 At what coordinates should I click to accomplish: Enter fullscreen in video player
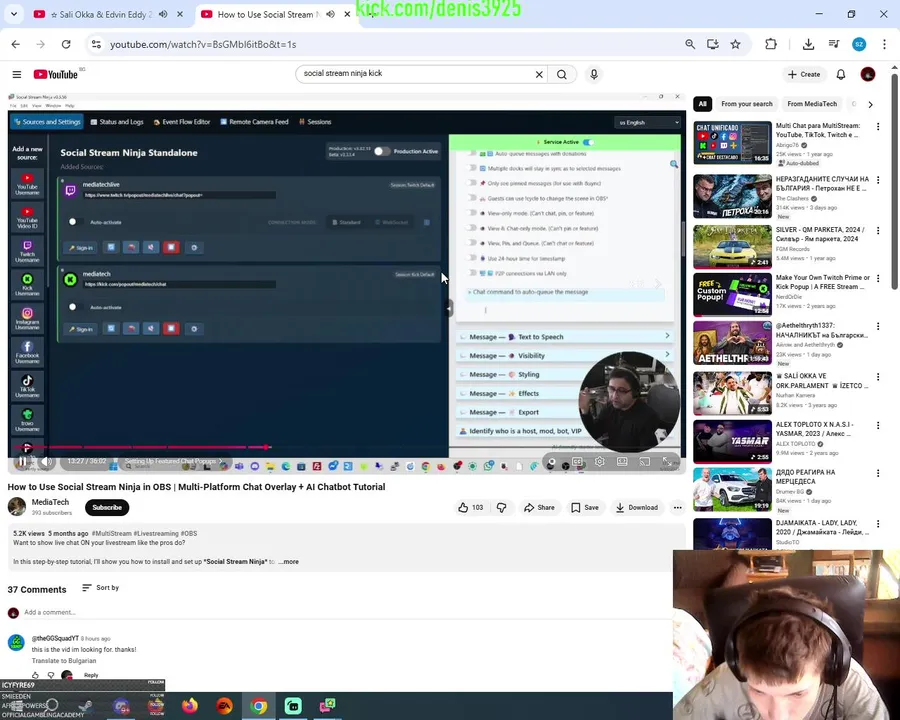(667, 462)
